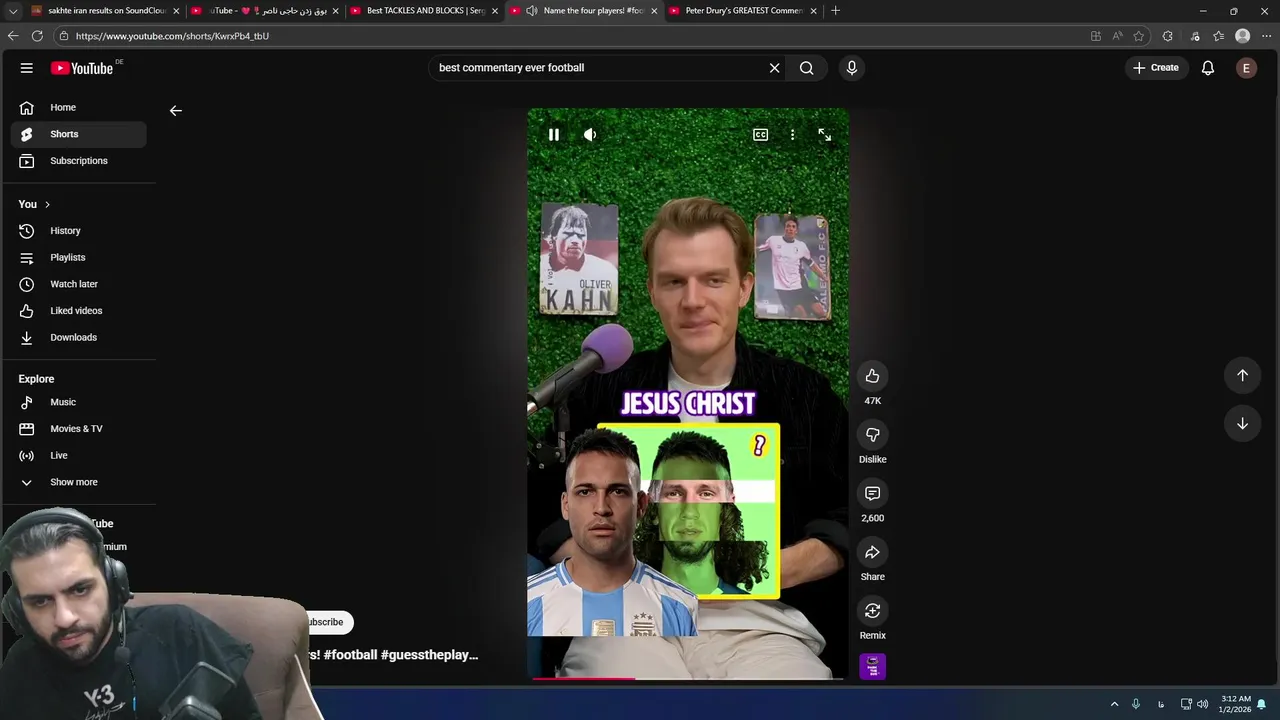Dislike this Short

(873, 435)
